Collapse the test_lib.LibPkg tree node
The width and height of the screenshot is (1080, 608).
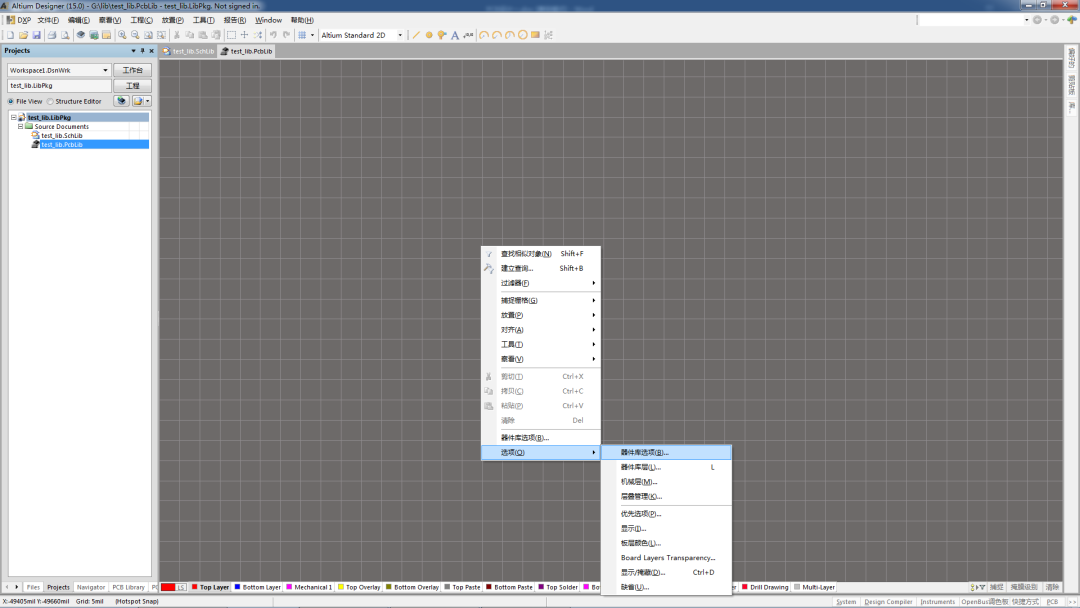13,118
